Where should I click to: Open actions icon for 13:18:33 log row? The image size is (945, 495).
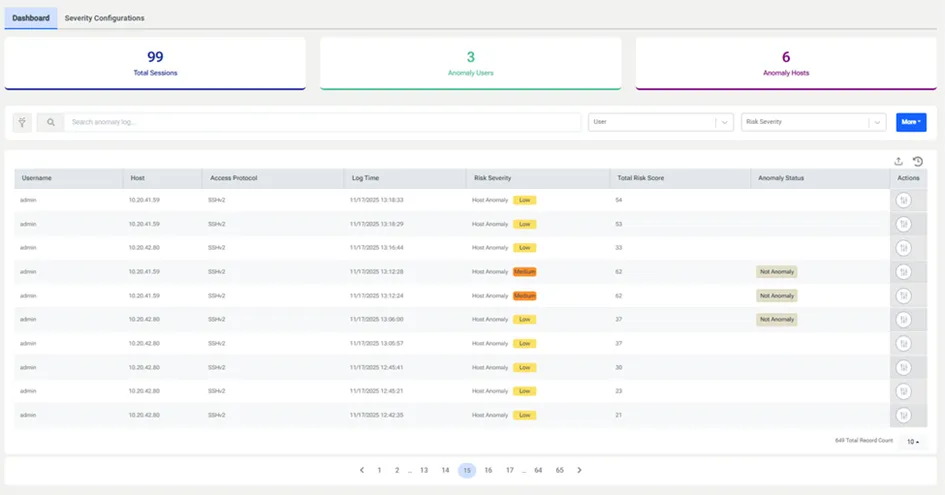(x=903, y=200)
